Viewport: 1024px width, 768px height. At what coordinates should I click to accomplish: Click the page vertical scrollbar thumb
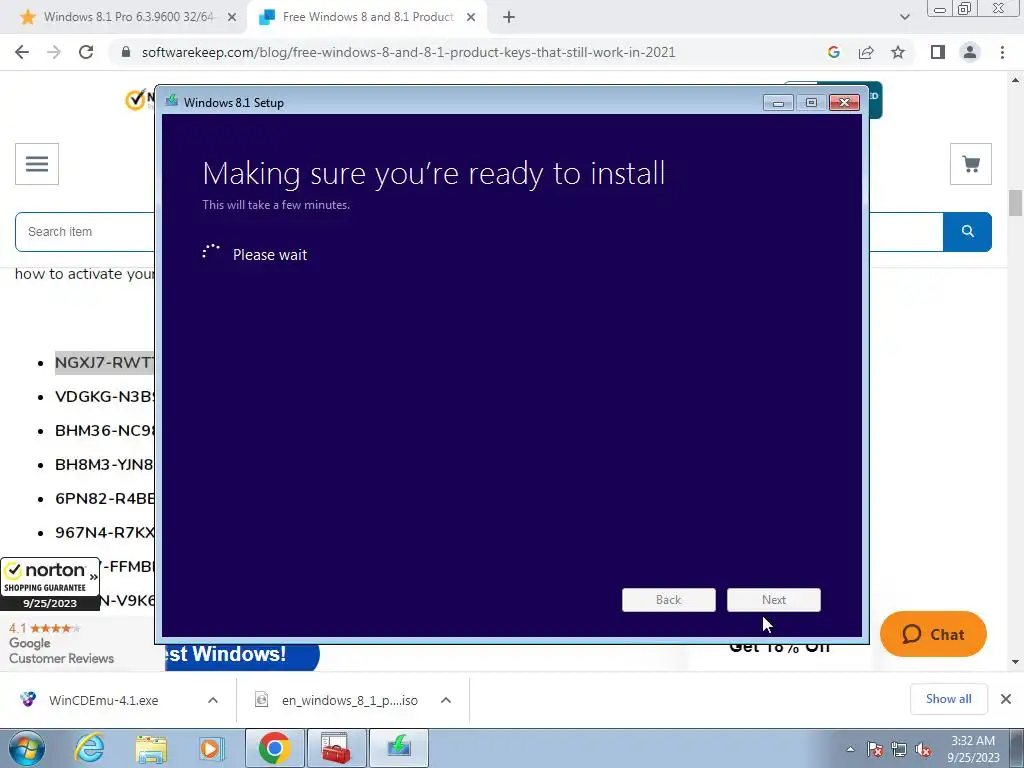(1016, 202)
